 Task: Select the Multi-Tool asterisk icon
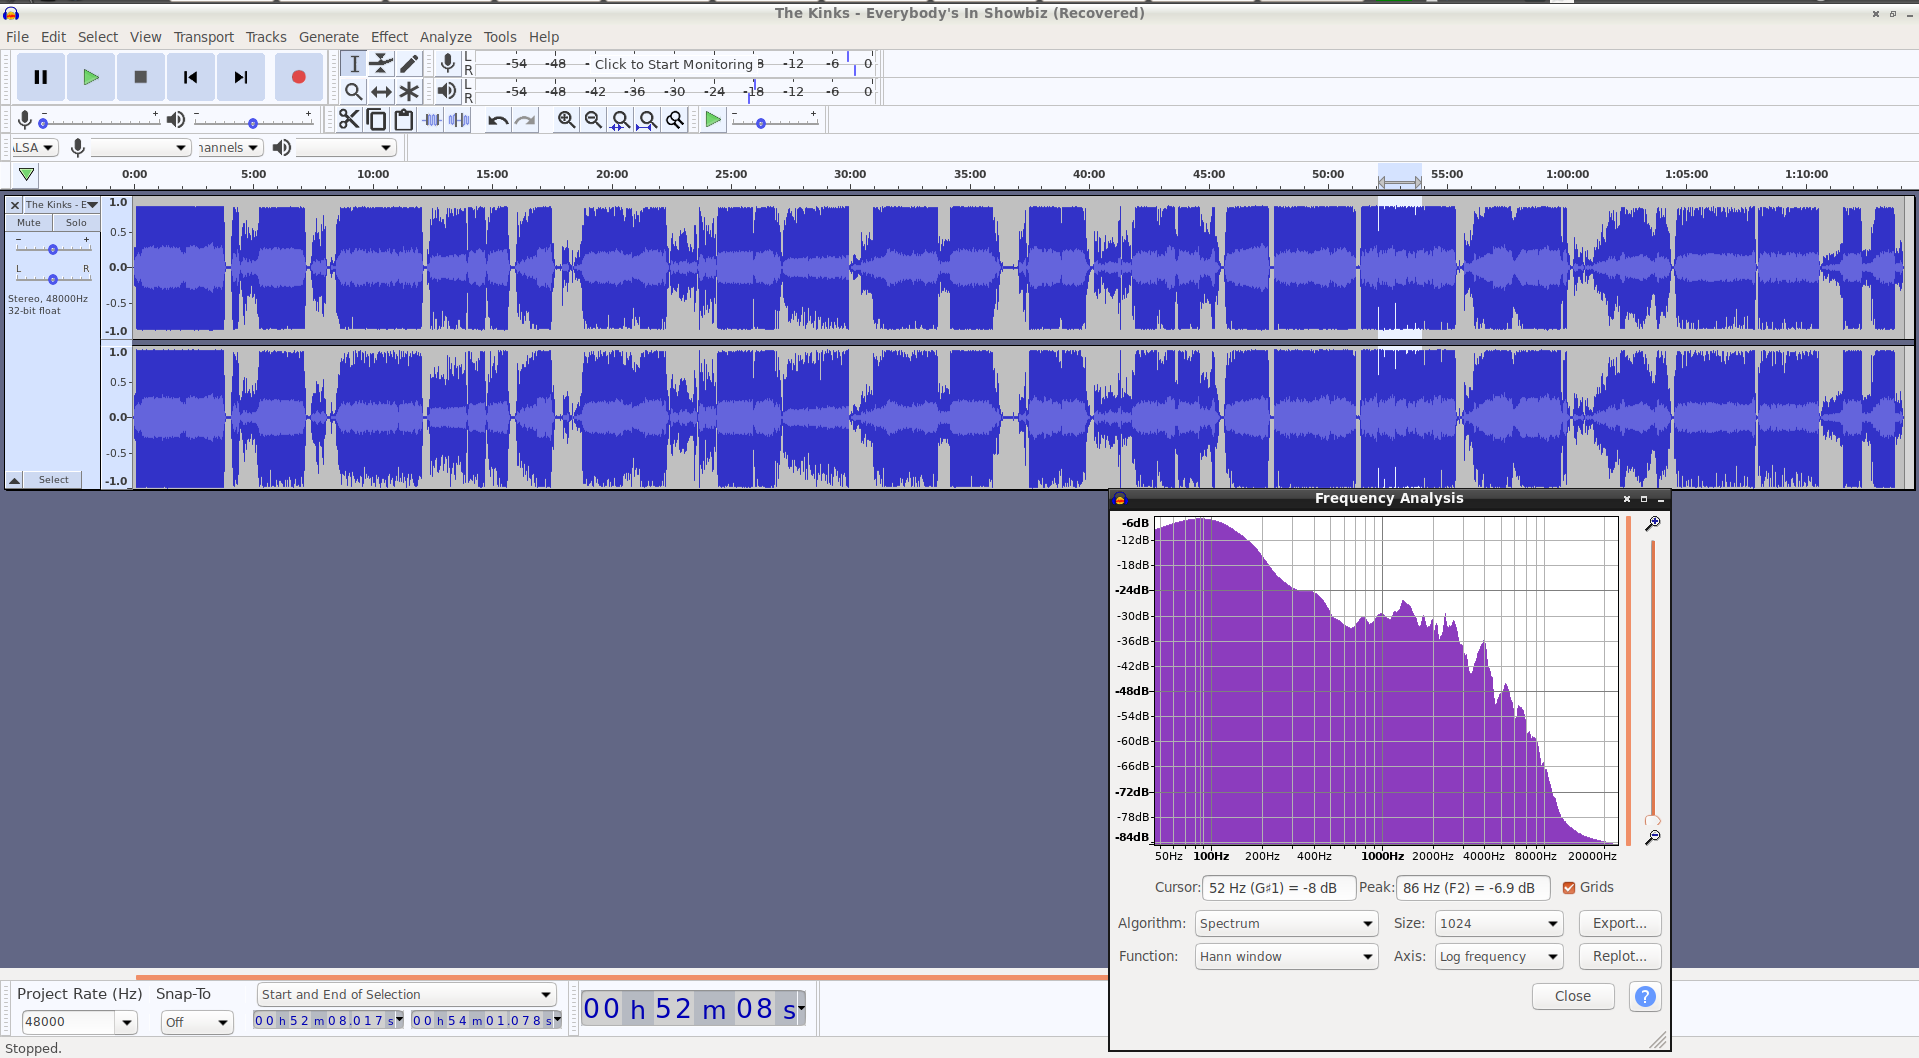[409, 92]
